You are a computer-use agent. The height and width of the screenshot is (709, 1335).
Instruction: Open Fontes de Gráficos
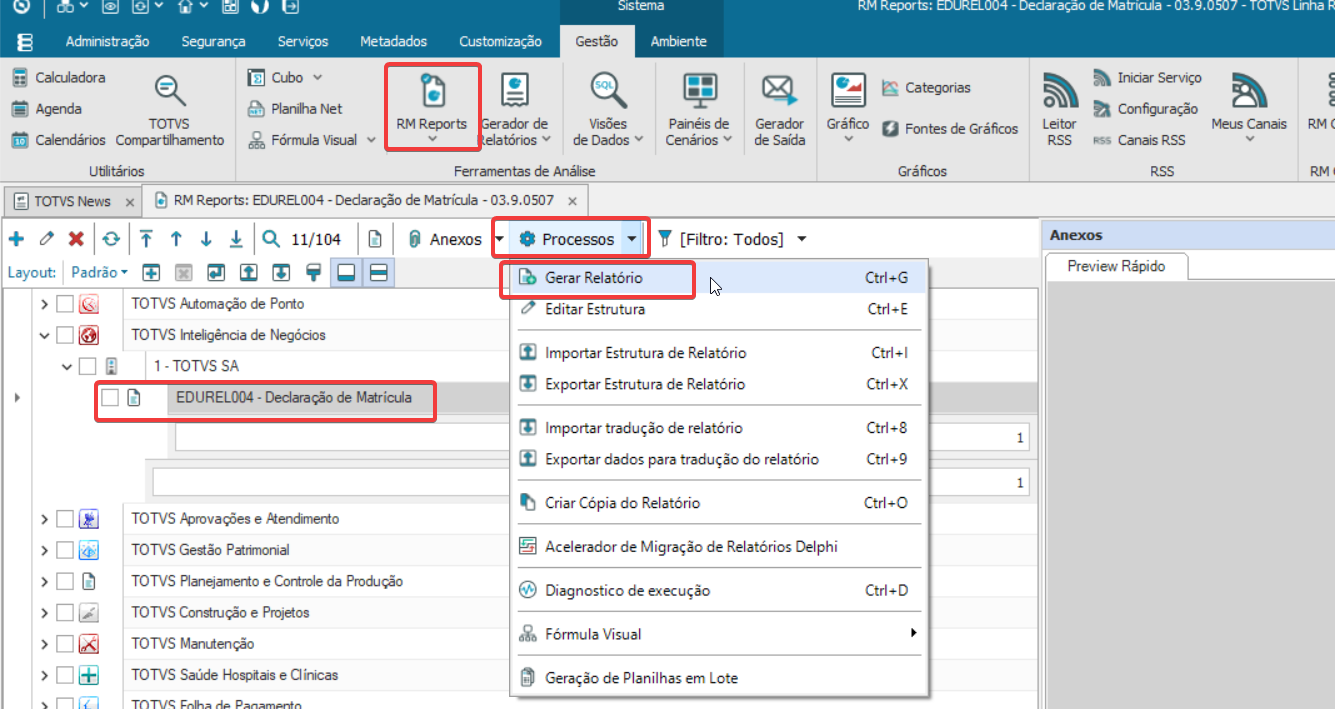coord(950,129)
